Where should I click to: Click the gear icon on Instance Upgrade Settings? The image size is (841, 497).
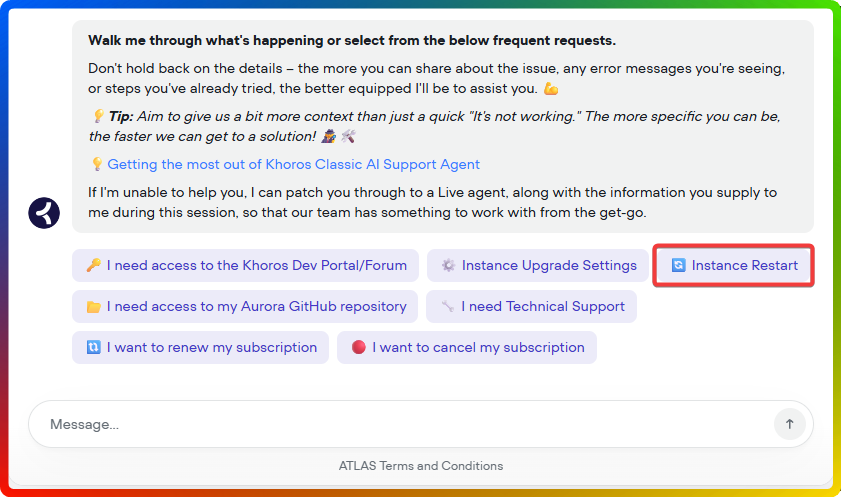pos(448,265)
